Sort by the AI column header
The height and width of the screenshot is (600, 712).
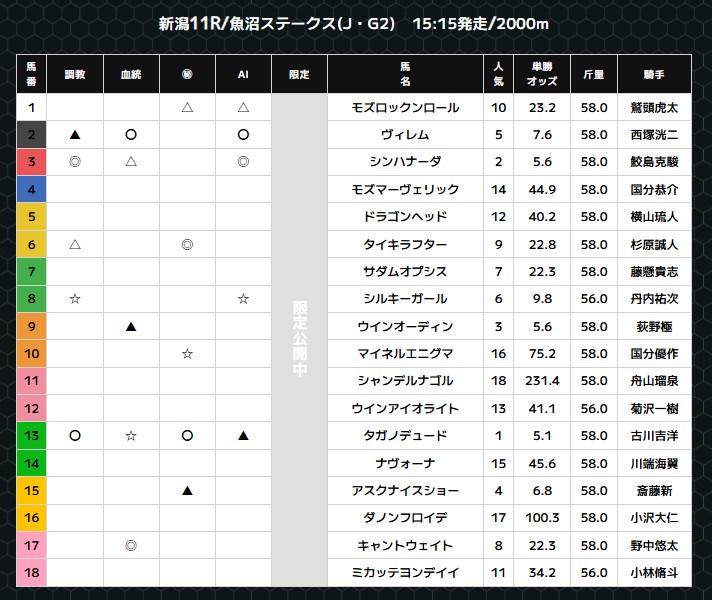click(x=243, y=75)
